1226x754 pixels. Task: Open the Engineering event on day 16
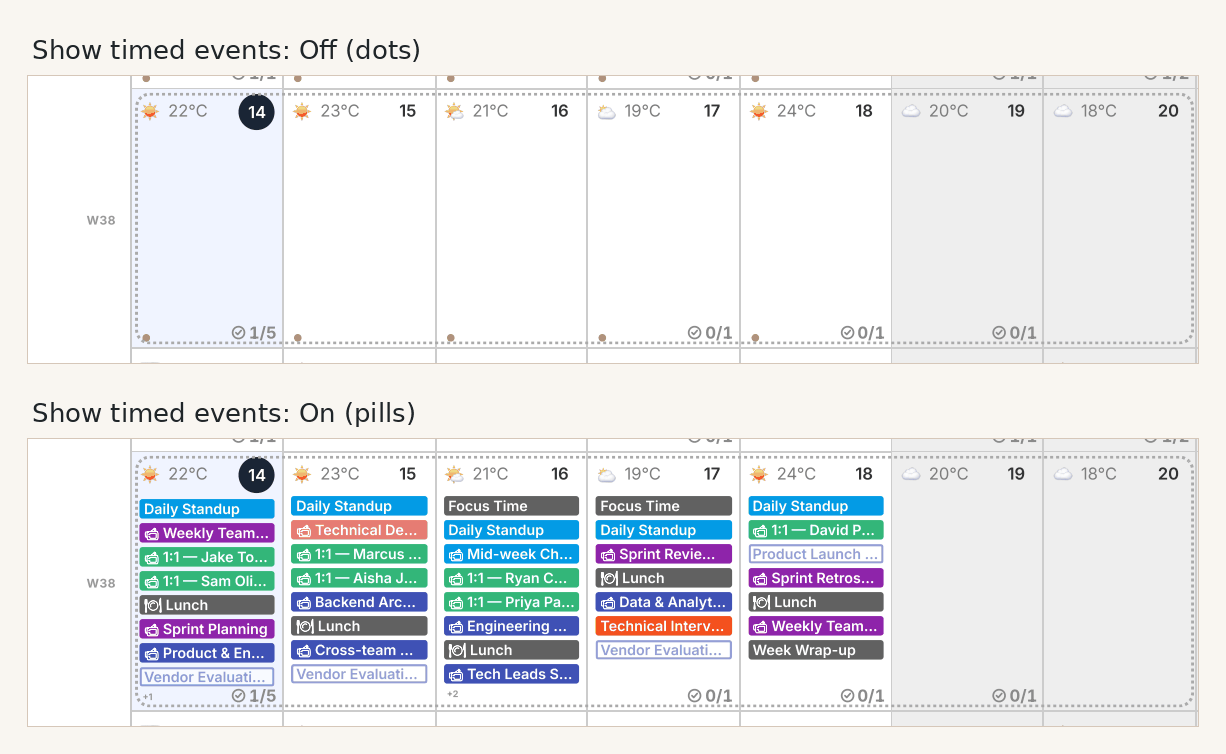[x=512, y=626]
